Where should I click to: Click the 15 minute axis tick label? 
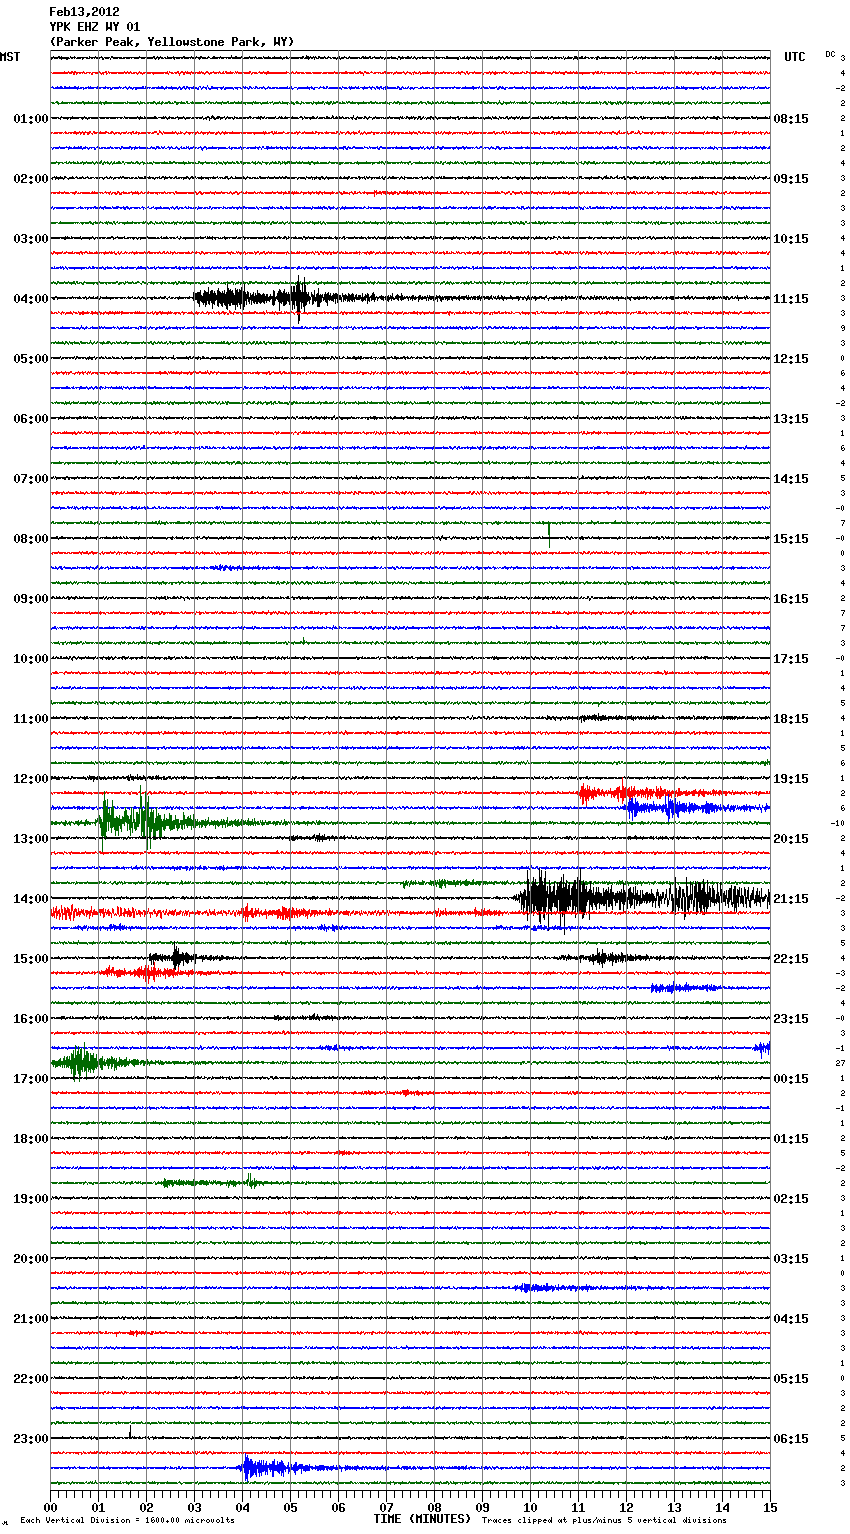[770, 1507]
